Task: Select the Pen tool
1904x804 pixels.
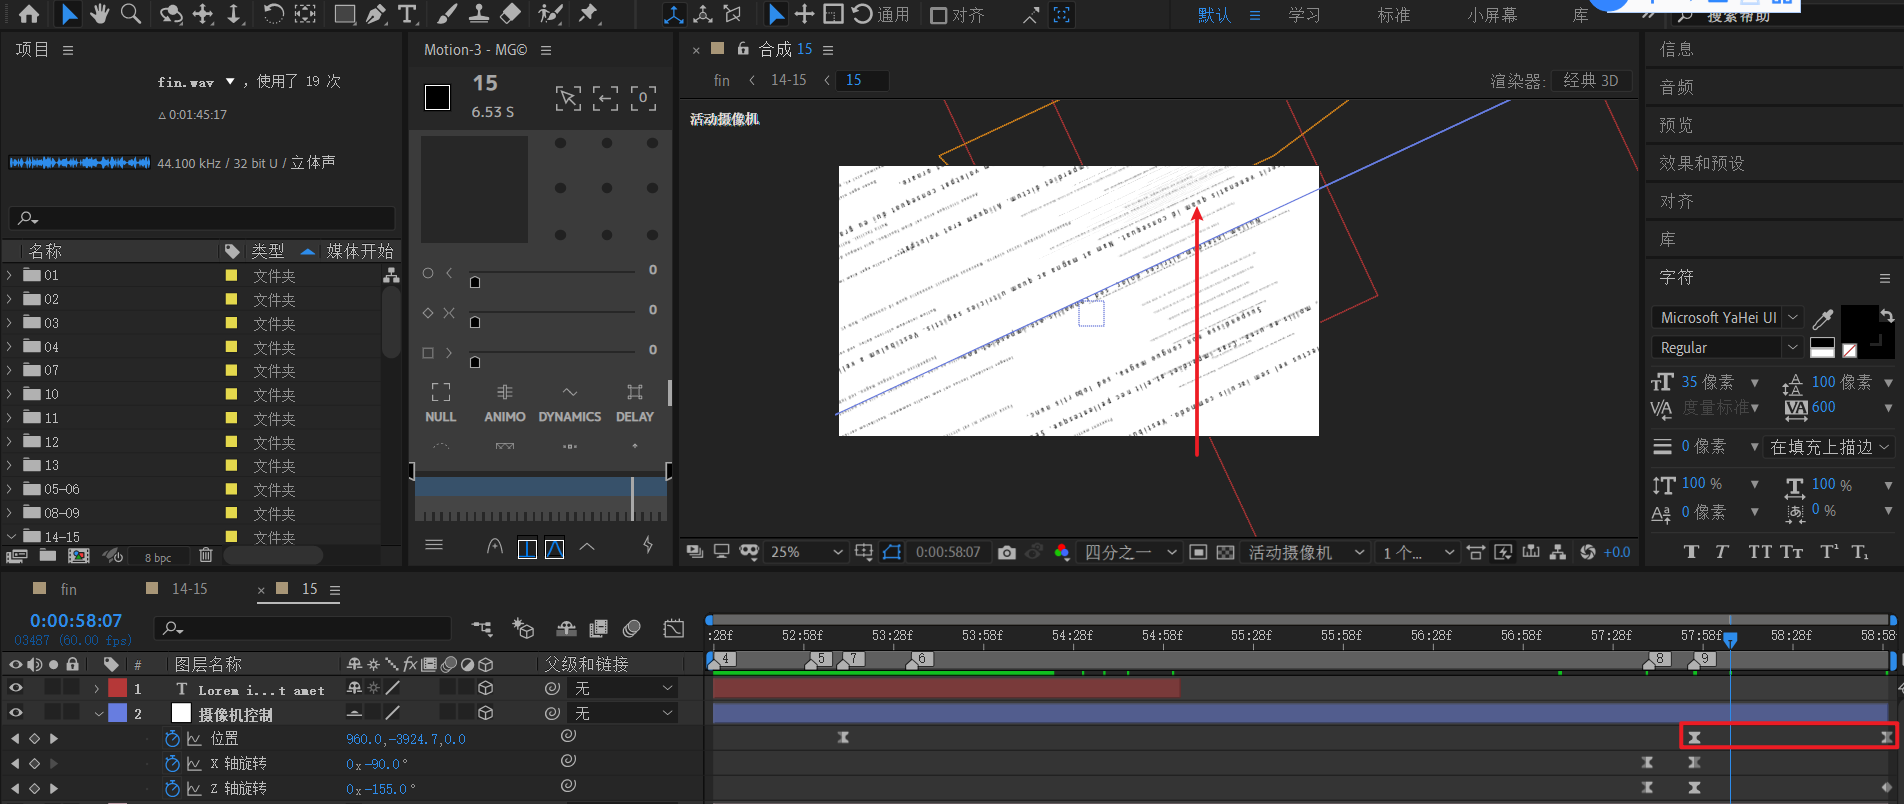Action: (x=376, y=14)
